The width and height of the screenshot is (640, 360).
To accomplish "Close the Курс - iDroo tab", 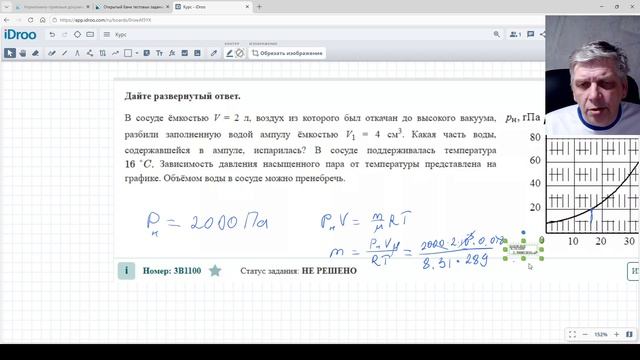I will pos(247,7).
